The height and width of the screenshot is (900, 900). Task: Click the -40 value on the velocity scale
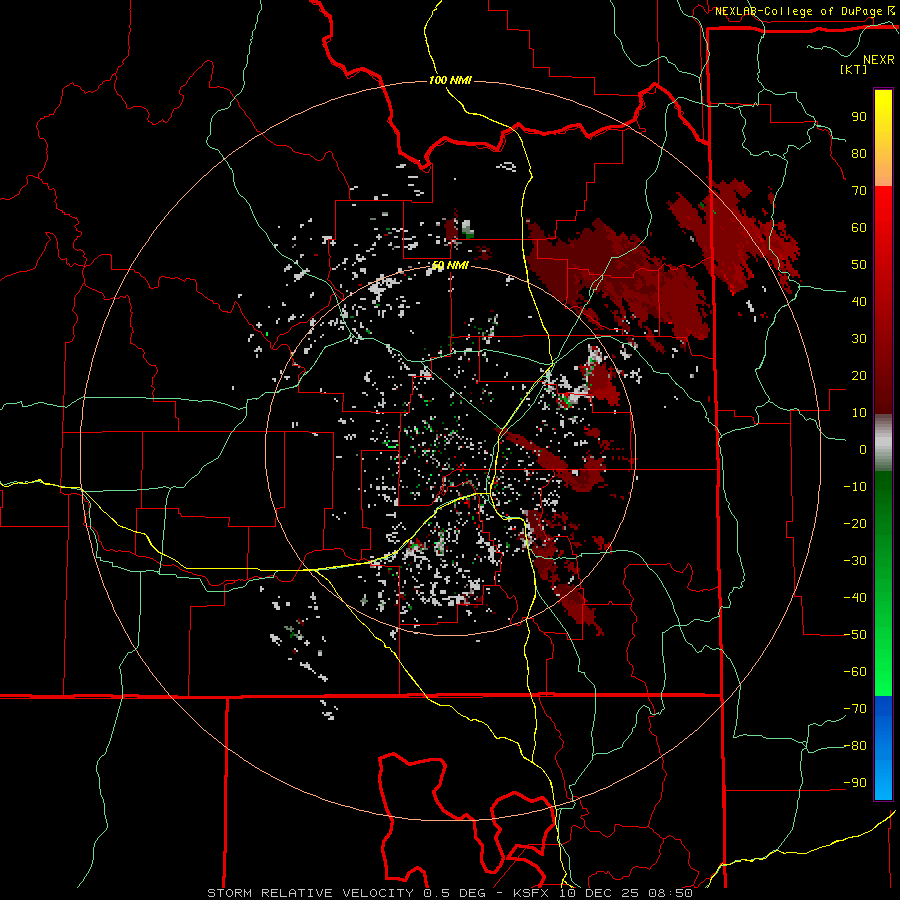tap(855, 598)
